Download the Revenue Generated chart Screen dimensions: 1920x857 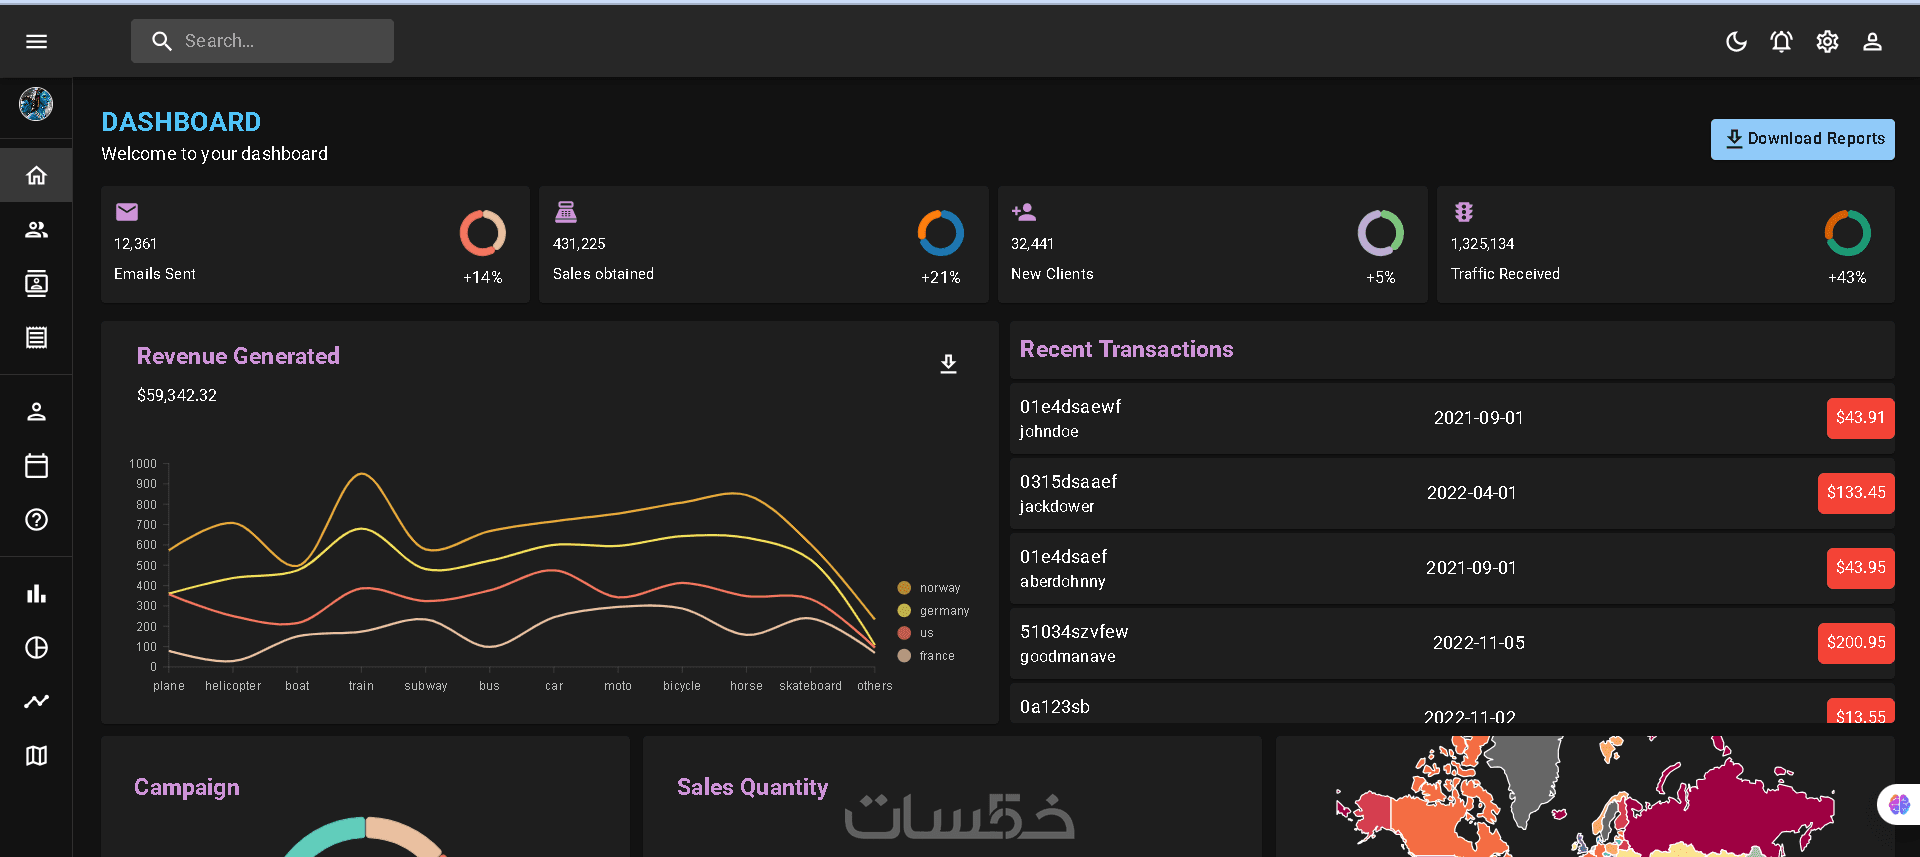pos(948,364)
